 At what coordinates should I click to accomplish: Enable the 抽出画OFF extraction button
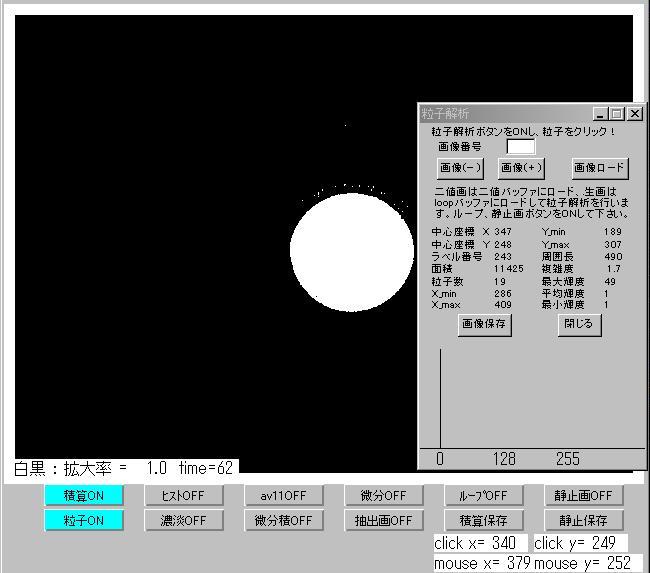(384, 520)
